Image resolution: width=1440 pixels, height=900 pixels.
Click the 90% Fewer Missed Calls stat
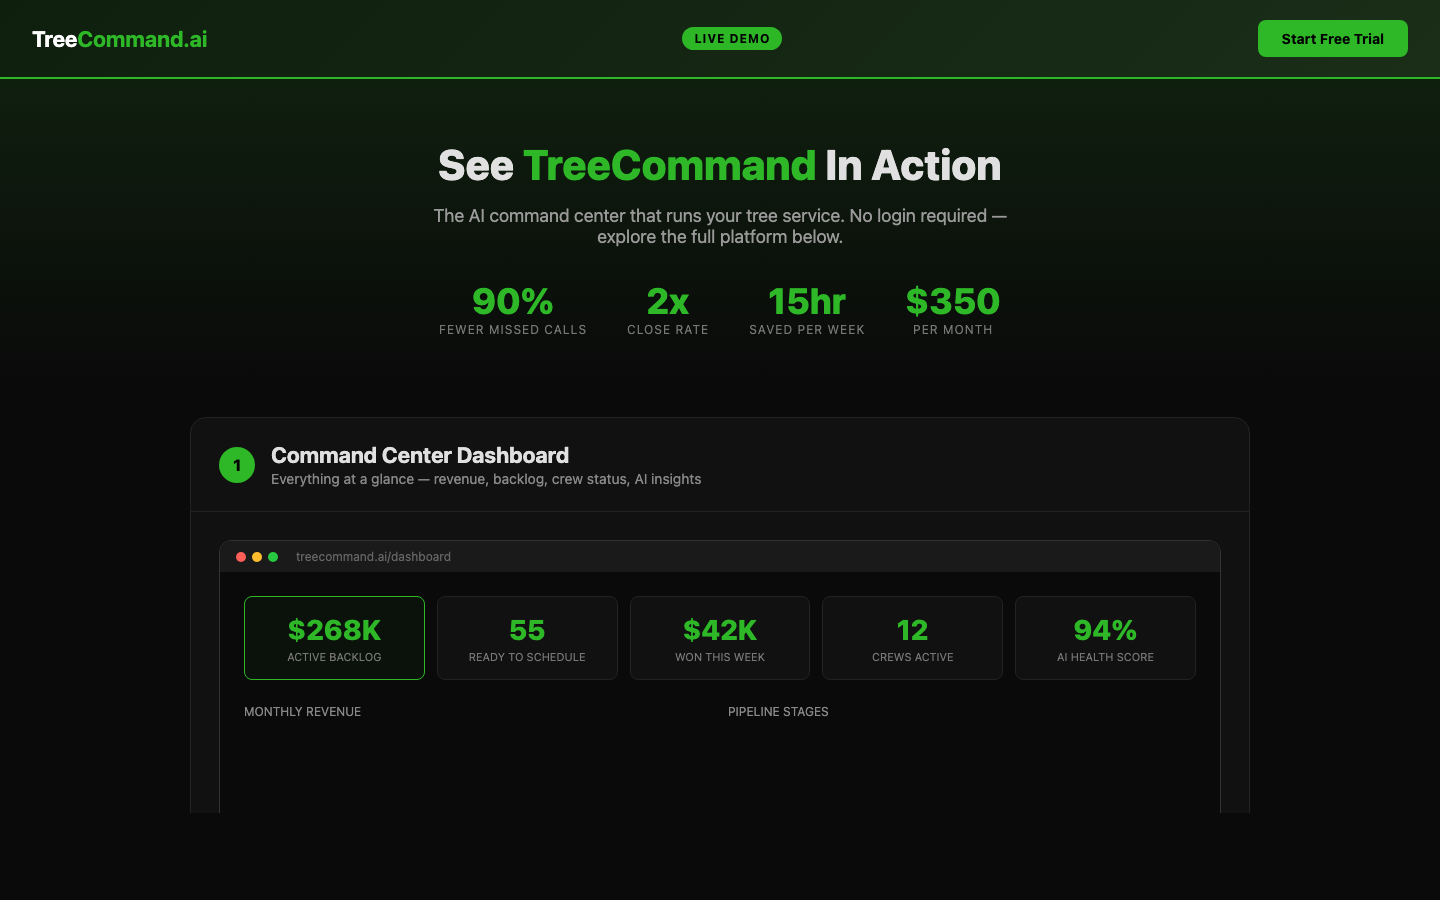513,310
